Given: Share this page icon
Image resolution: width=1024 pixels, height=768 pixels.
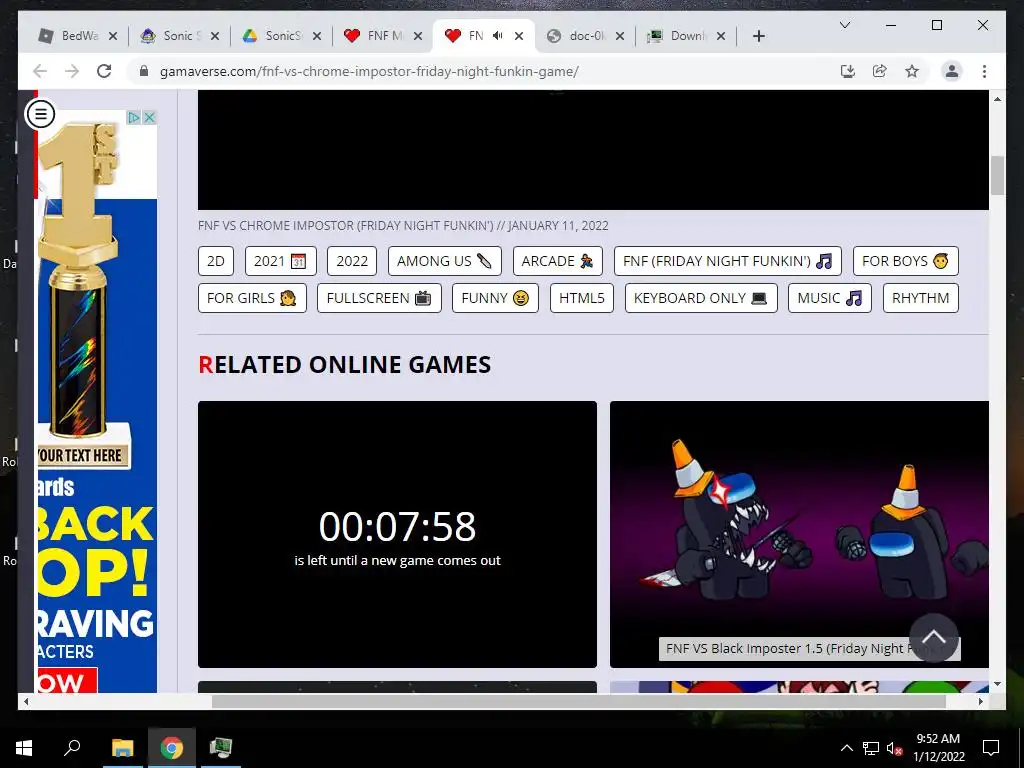Looking at the screenshot, I should [880, 71].
